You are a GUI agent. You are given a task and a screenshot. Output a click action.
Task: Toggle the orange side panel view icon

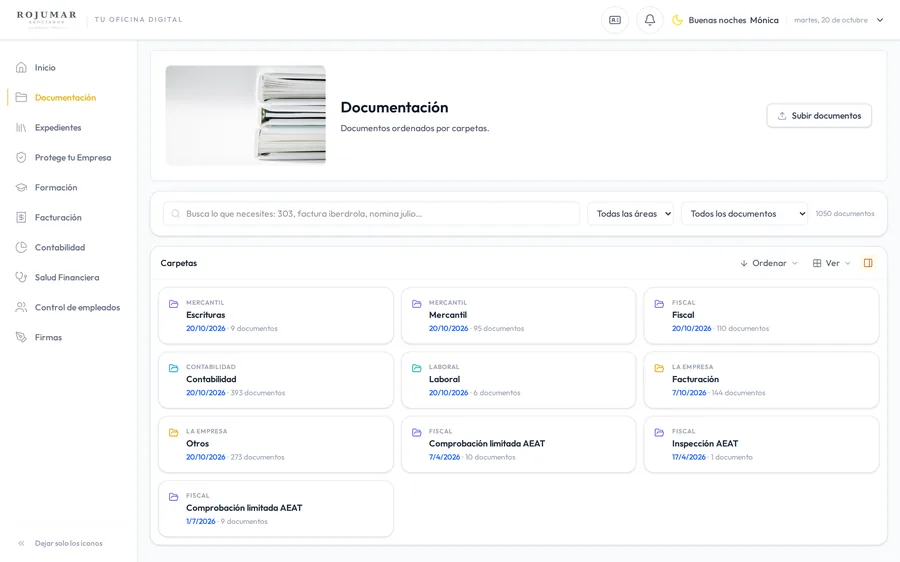[868, 263]
